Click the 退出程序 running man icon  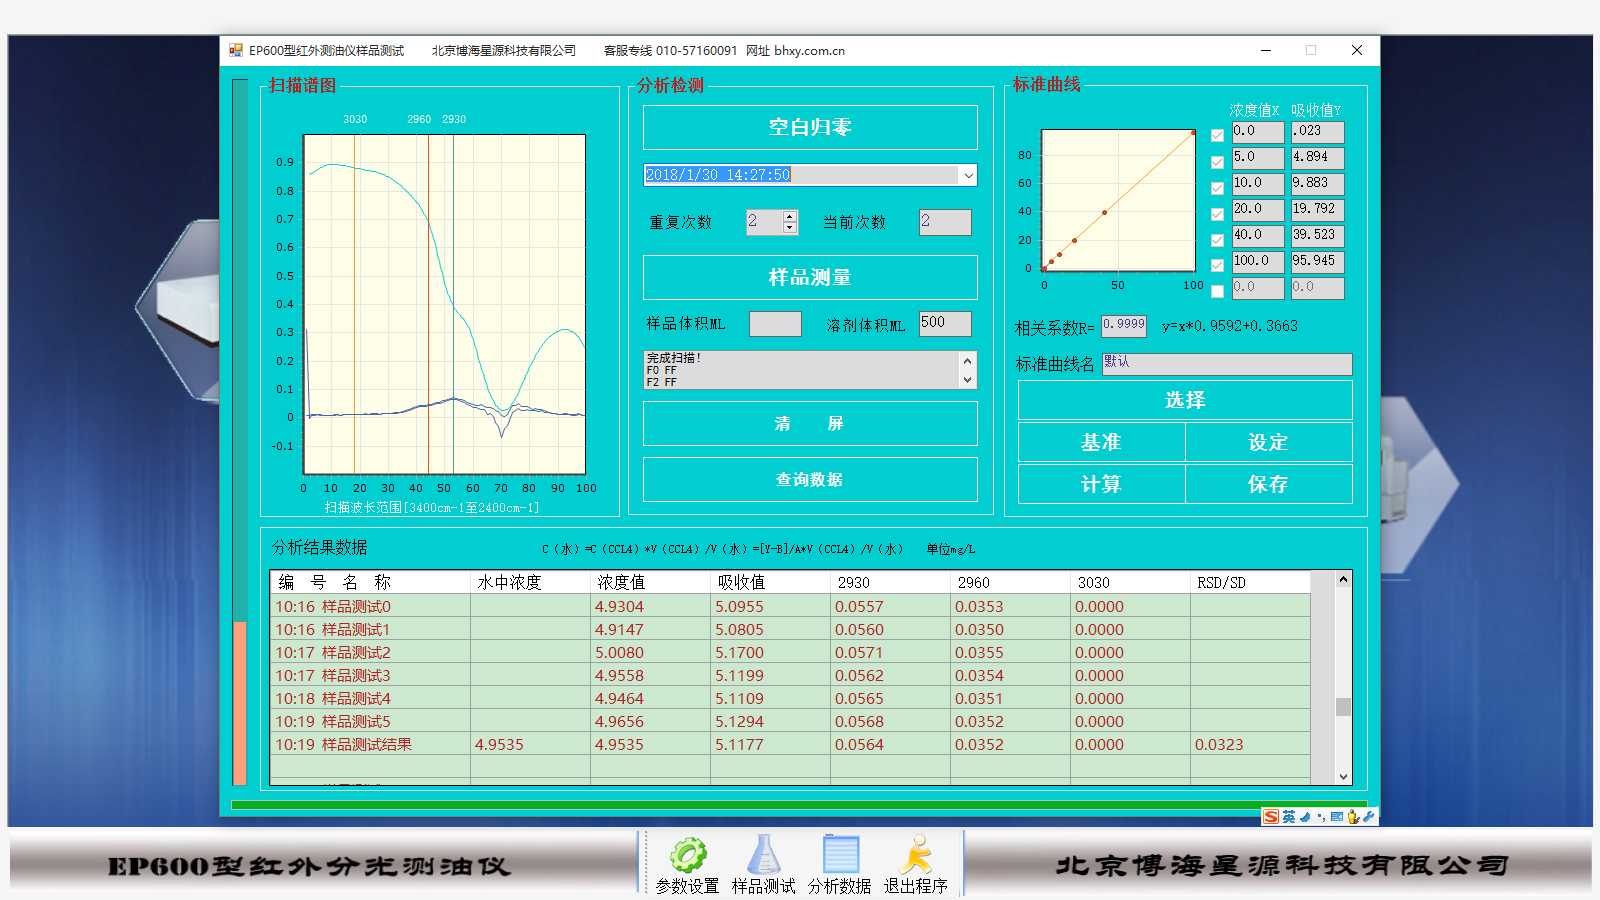[915, 856]
